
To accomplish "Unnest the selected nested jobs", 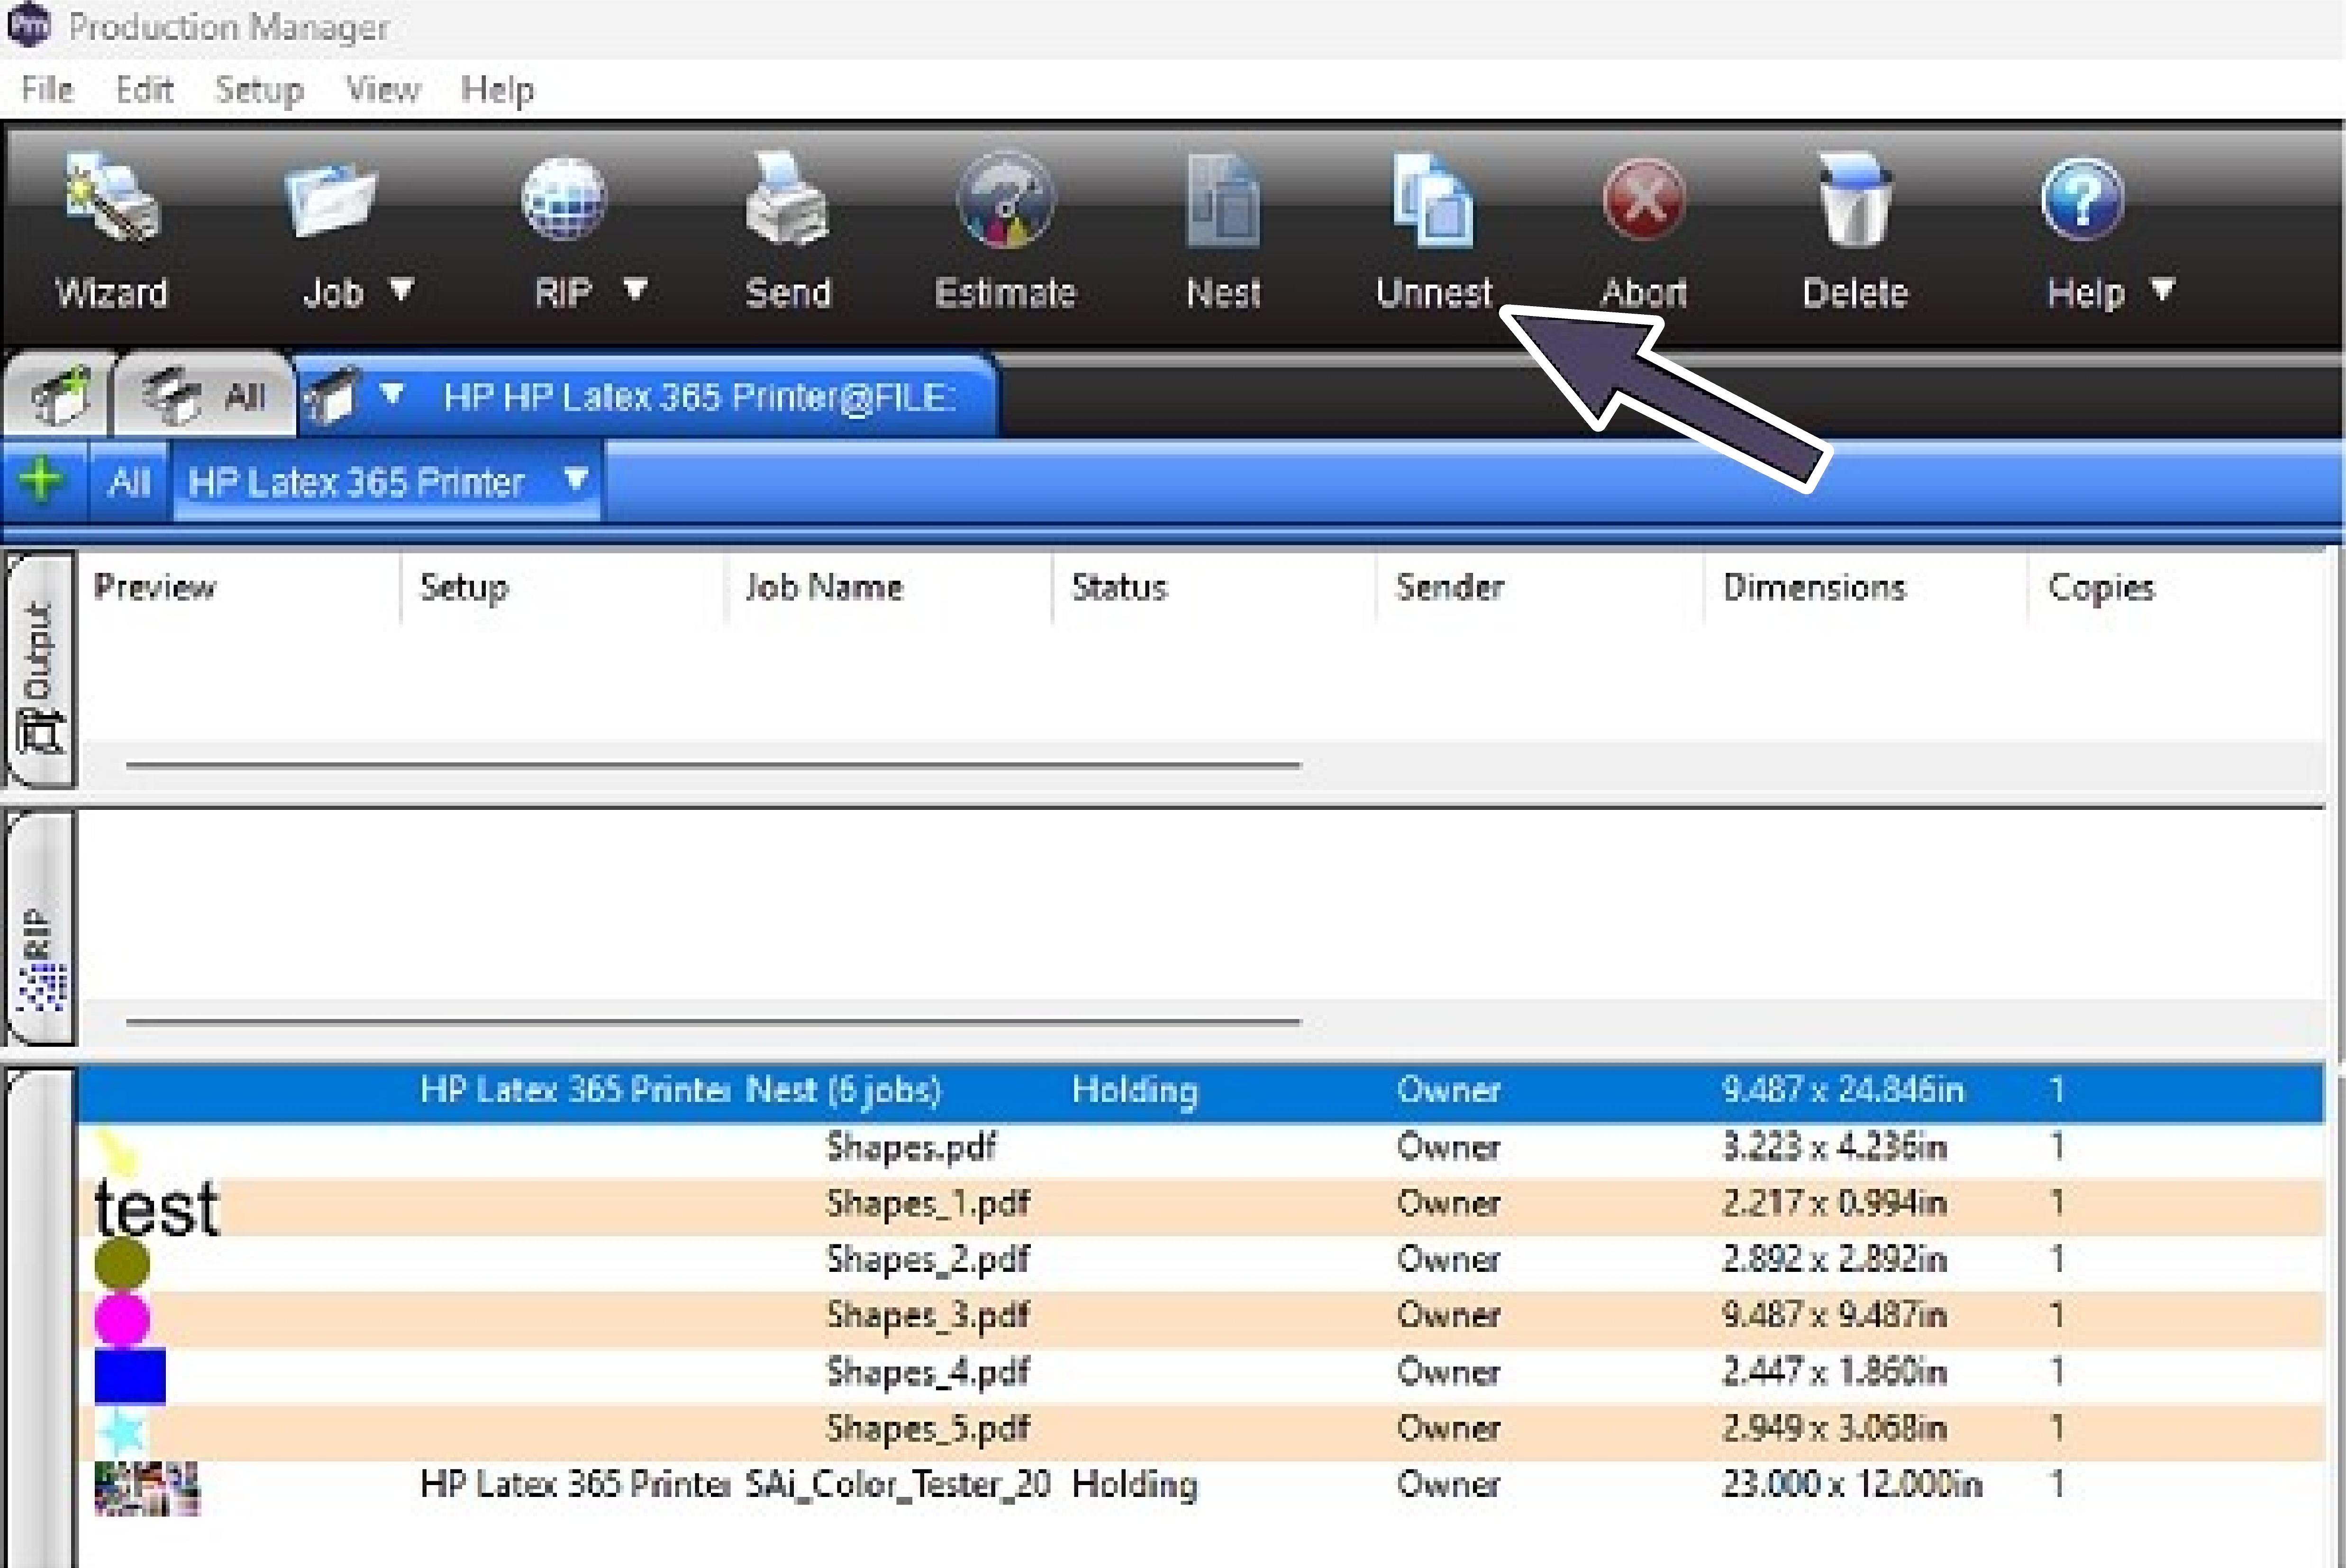I will [x=1434, y=231].
